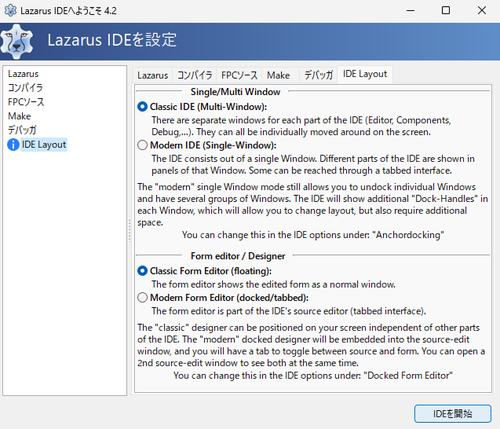Go to the デバッガ tab
The width and height of the screenshot is (500, 429).
click(x=318, y=75)
